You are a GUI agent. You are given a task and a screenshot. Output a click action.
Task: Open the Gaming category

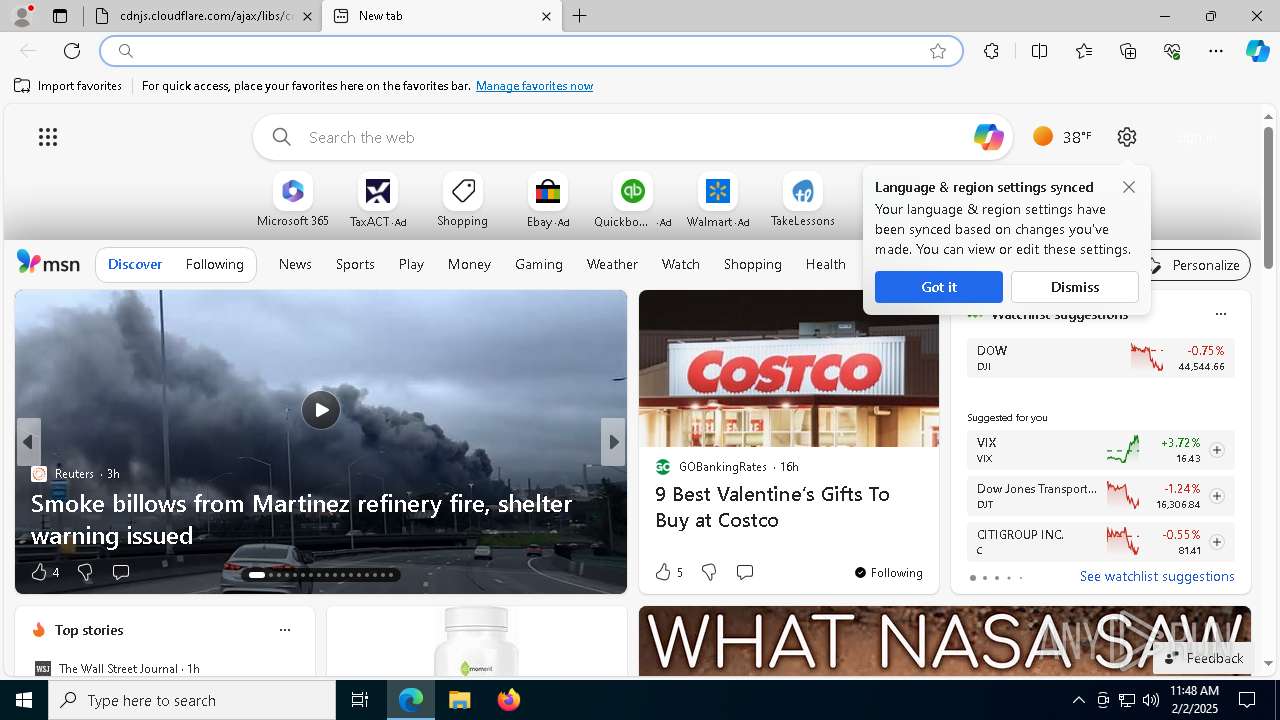(x=539, y=264)
